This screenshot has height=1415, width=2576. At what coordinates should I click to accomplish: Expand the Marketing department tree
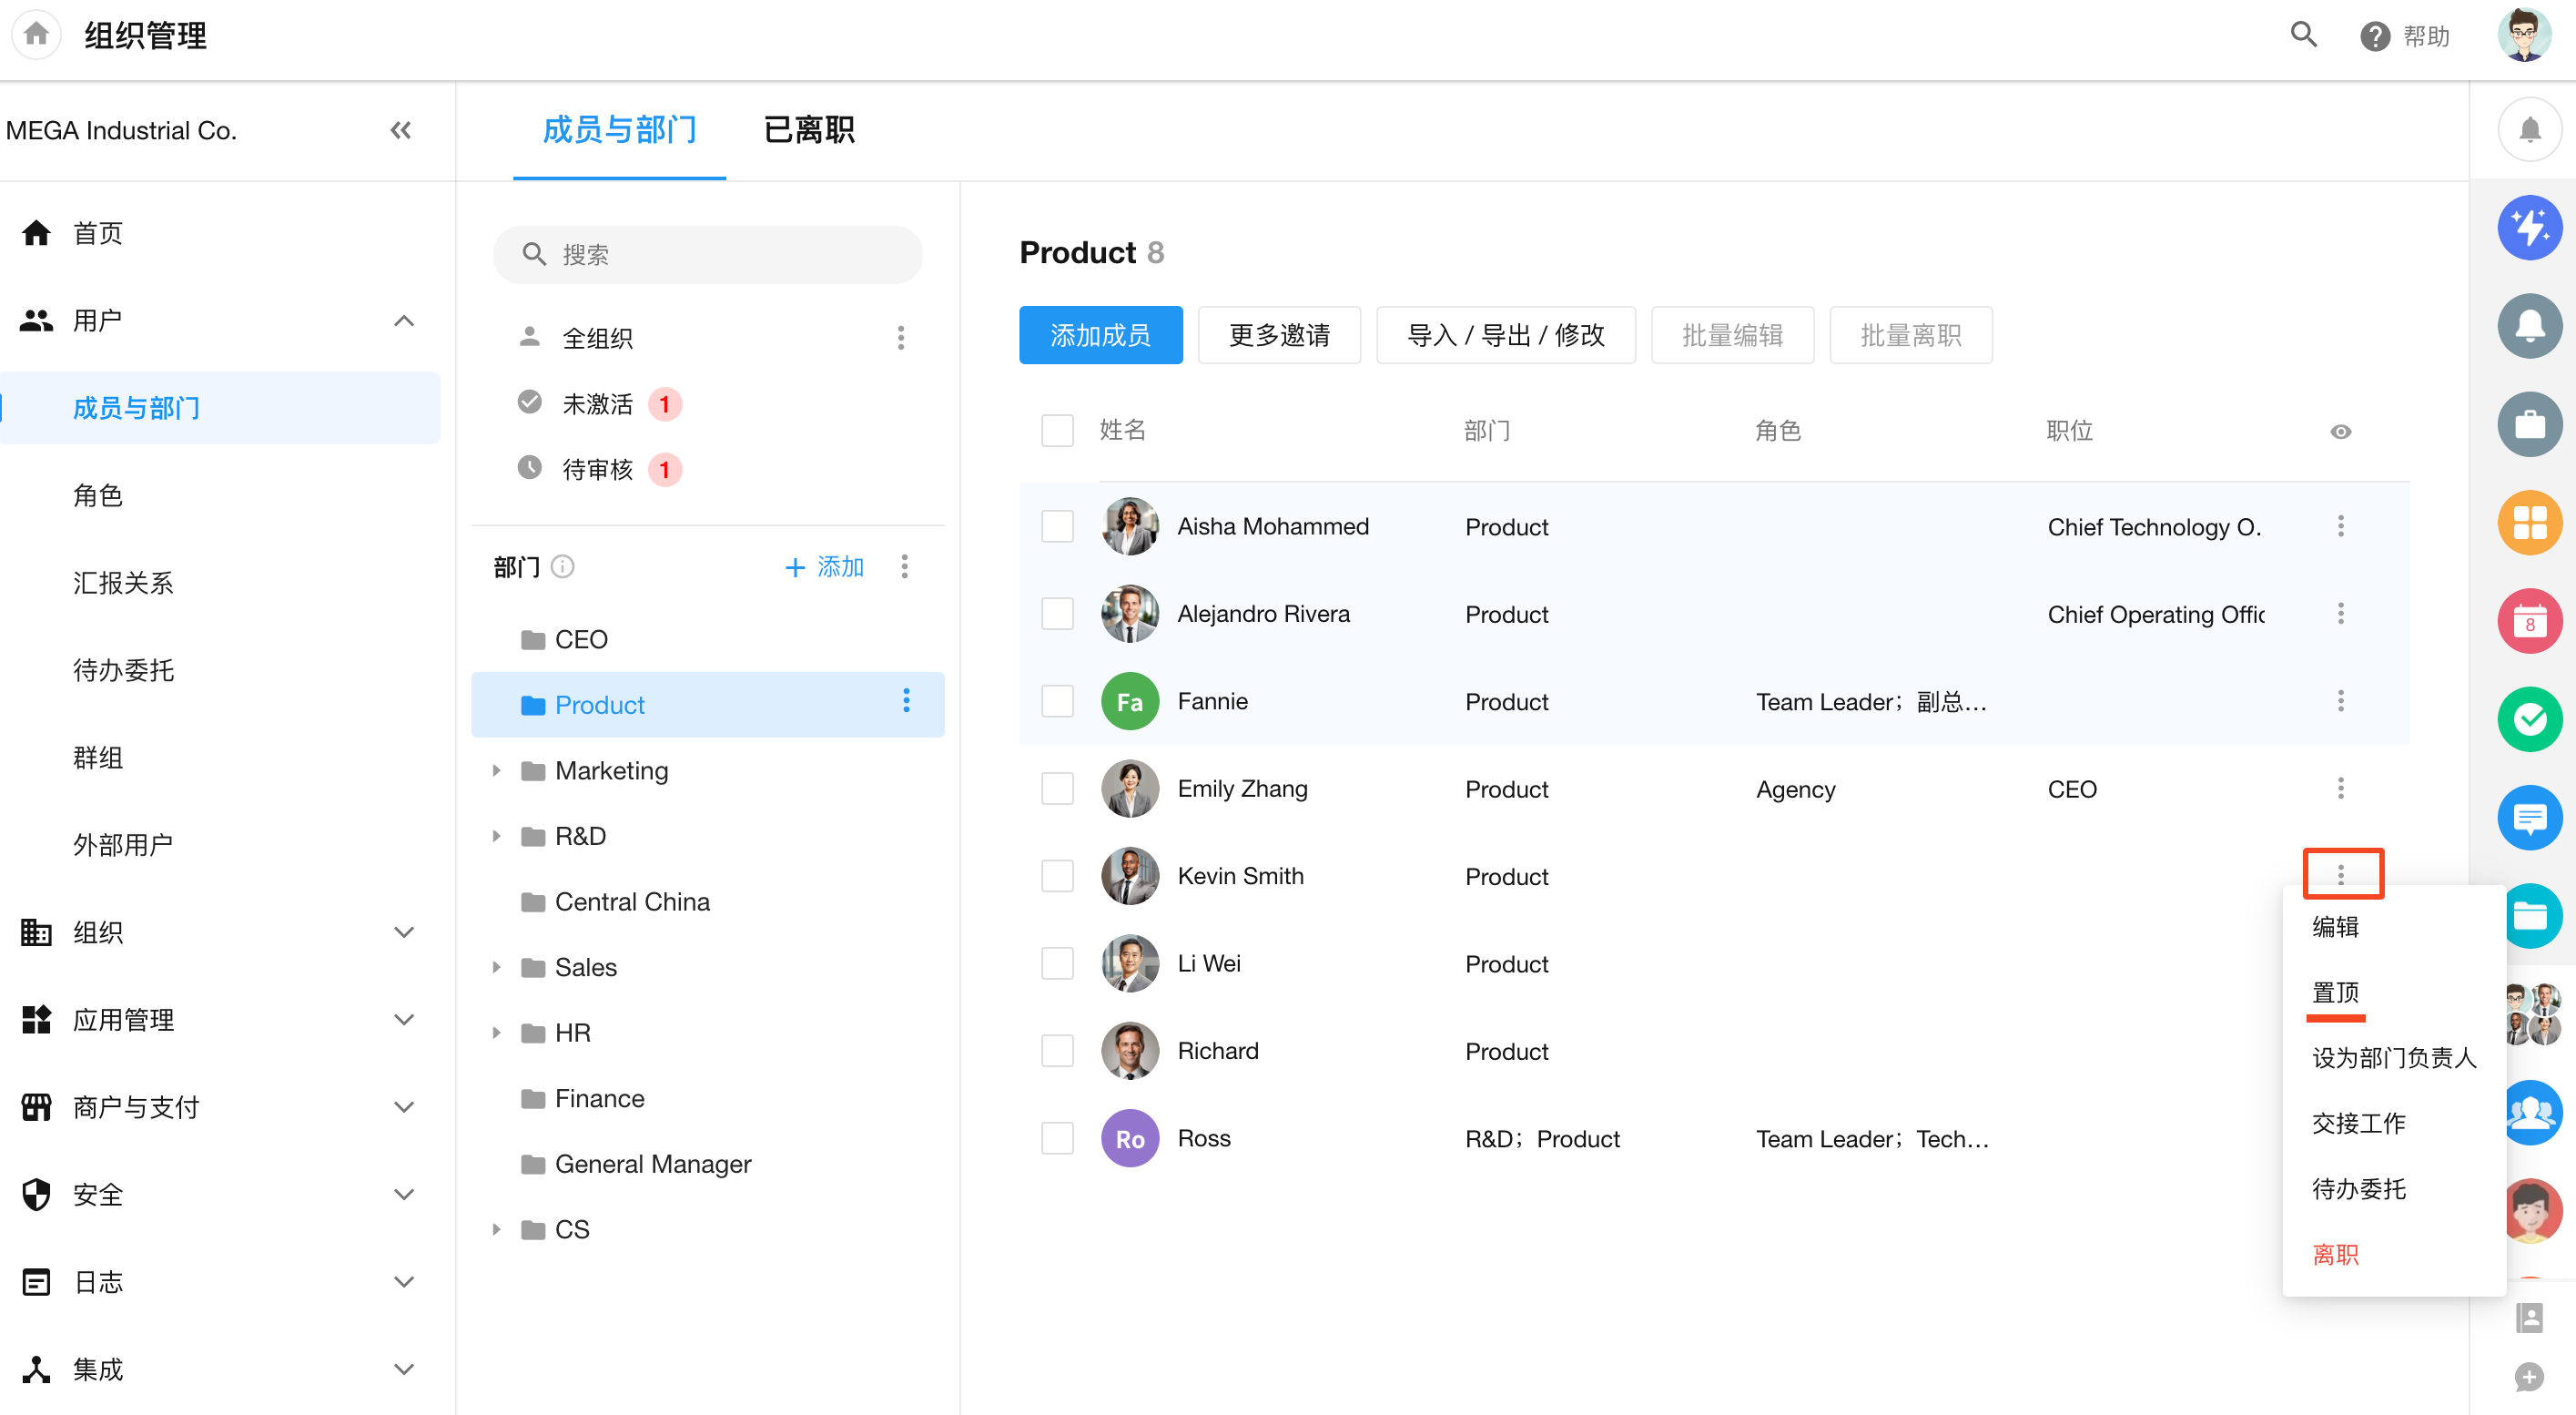coord(496,770)
